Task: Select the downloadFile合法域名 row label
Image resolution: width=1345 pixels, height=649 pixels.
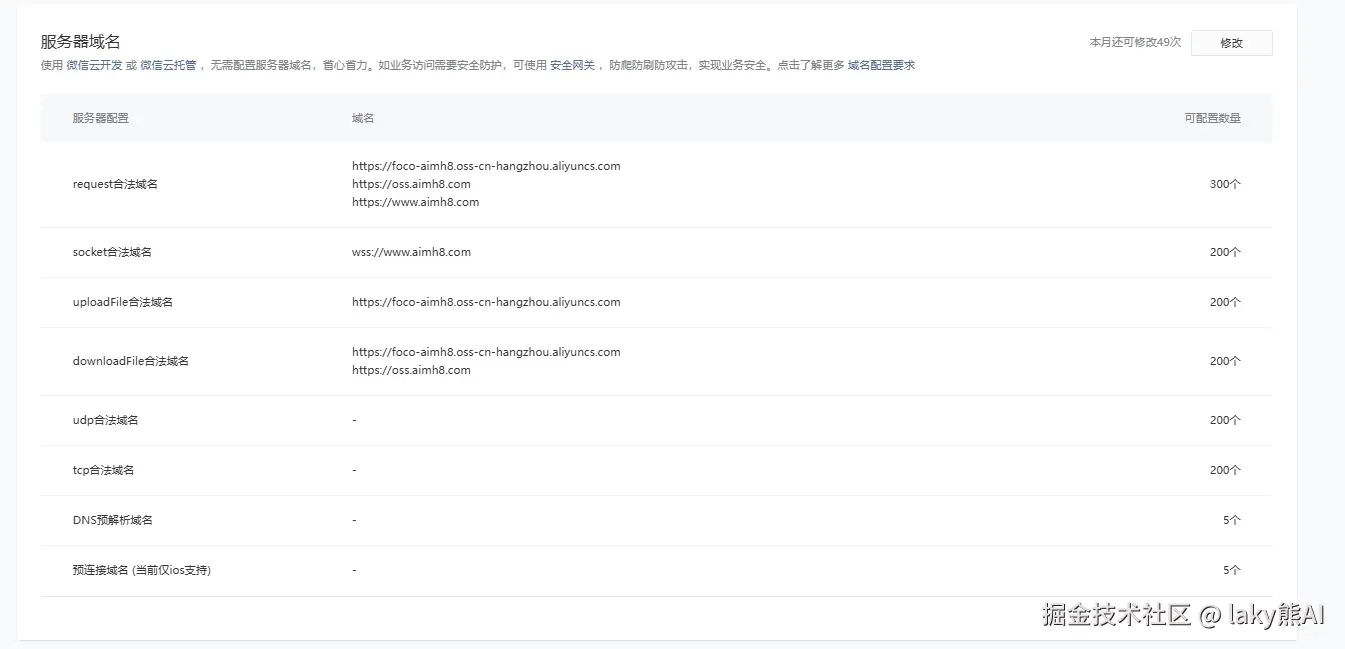Action: 130,361
